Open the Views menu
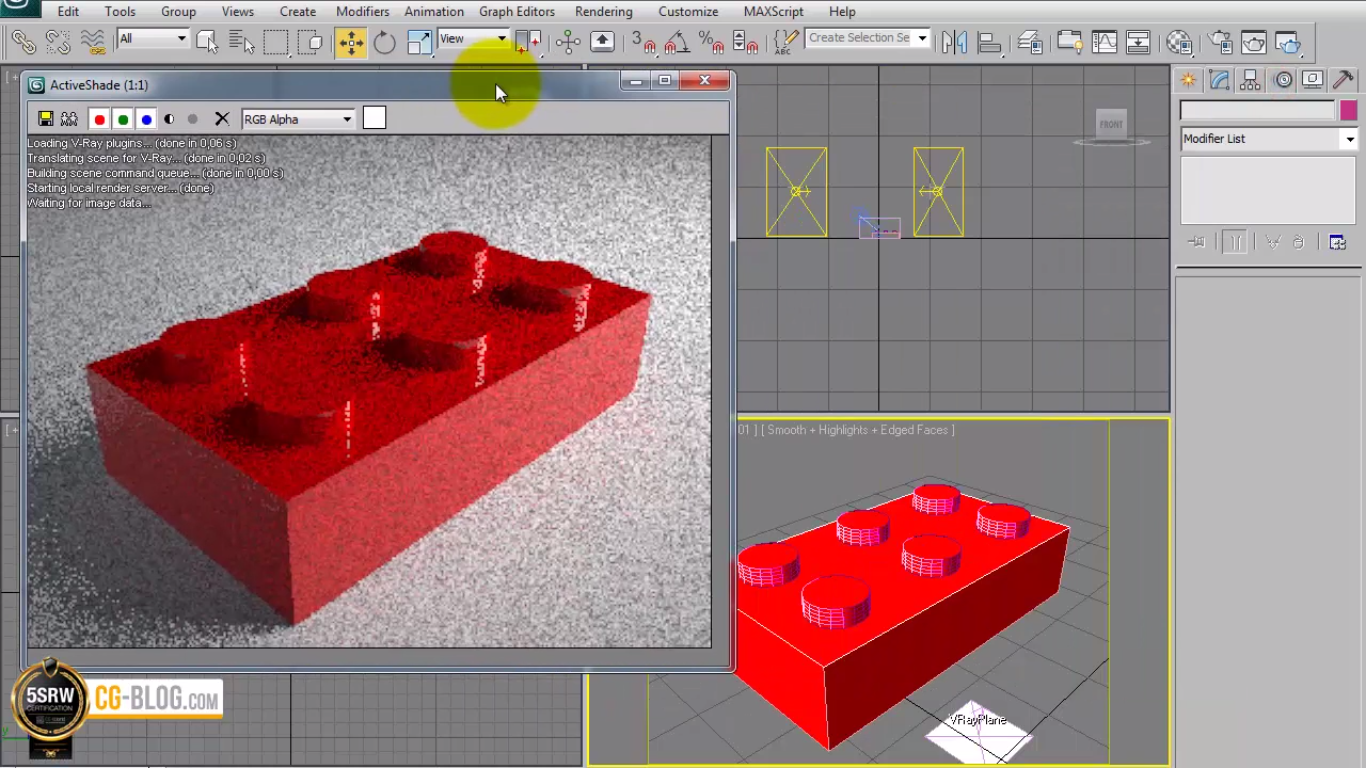 point(238,12)
